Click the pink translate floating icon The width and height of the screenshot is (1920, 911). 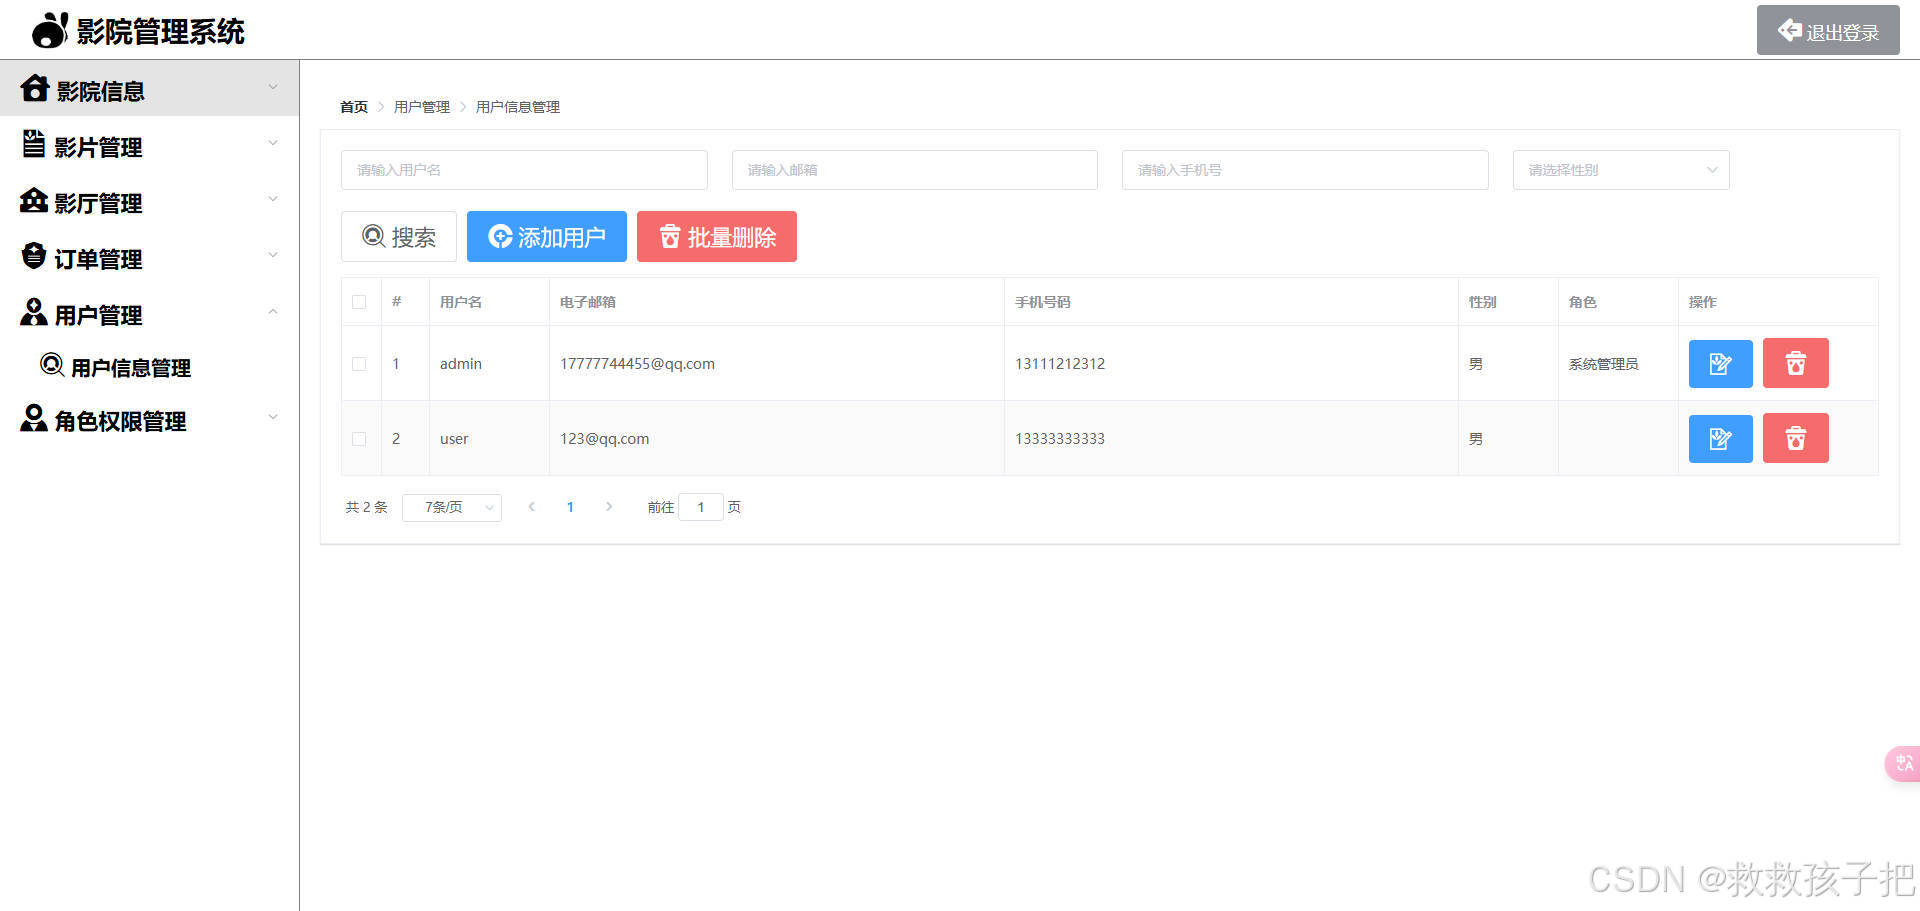(x=1902, y=764)
